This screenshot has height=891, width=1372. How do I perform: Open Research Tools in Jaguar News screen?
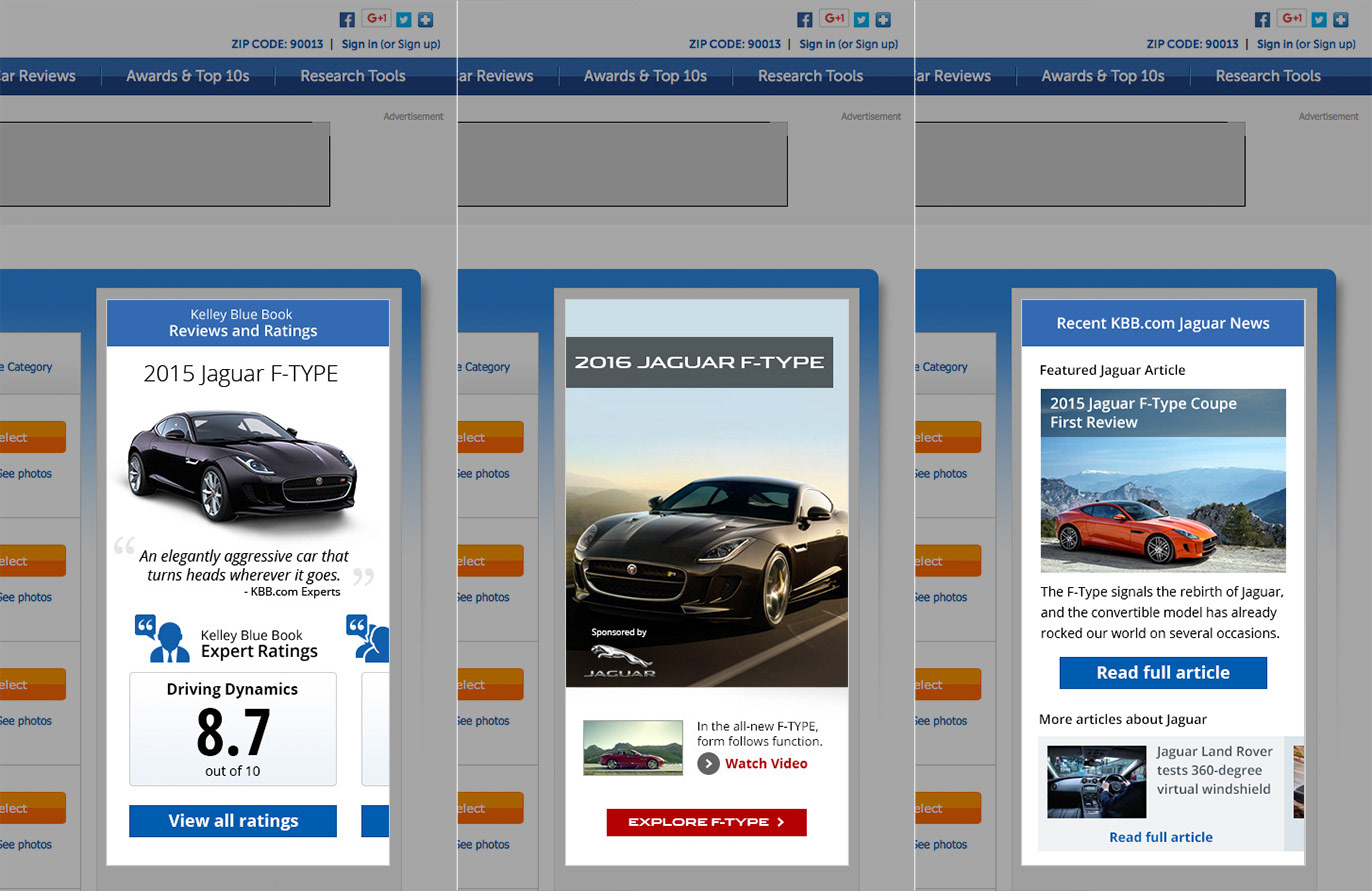click(x=1268, y=76)
